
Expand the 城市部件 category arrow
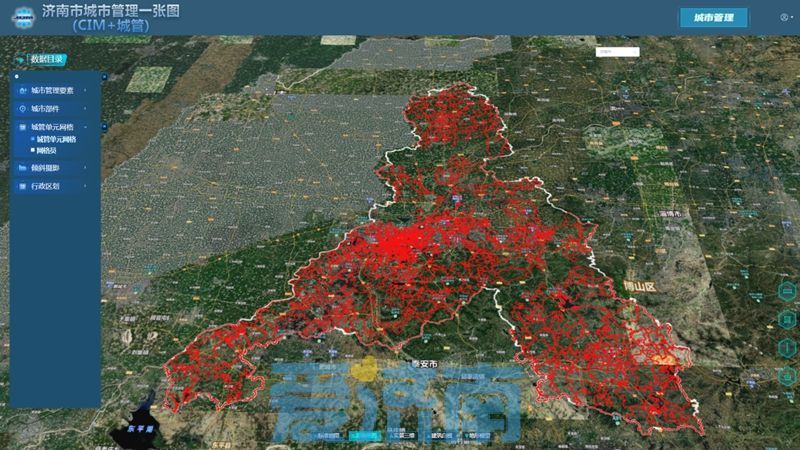pyautogui.click(x=85, y=108)
